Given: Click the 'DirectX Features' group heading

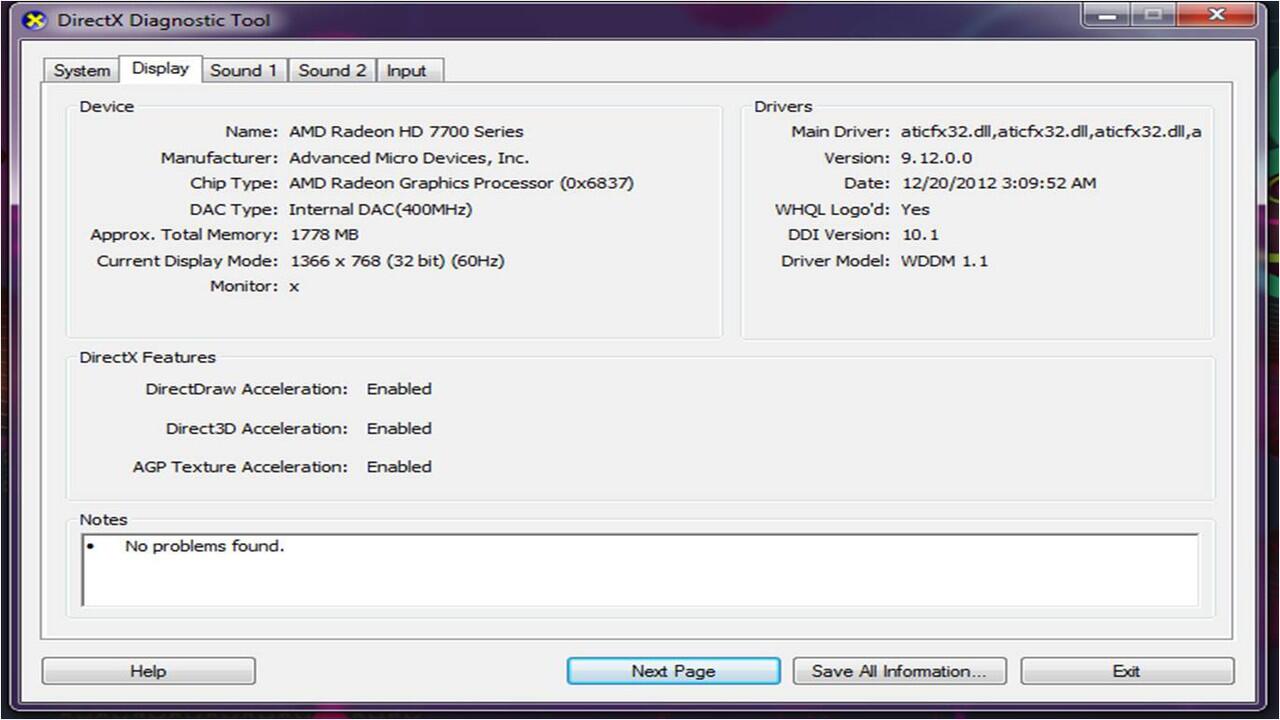Looking at the screenshot, I should click(x=148, y=358).
